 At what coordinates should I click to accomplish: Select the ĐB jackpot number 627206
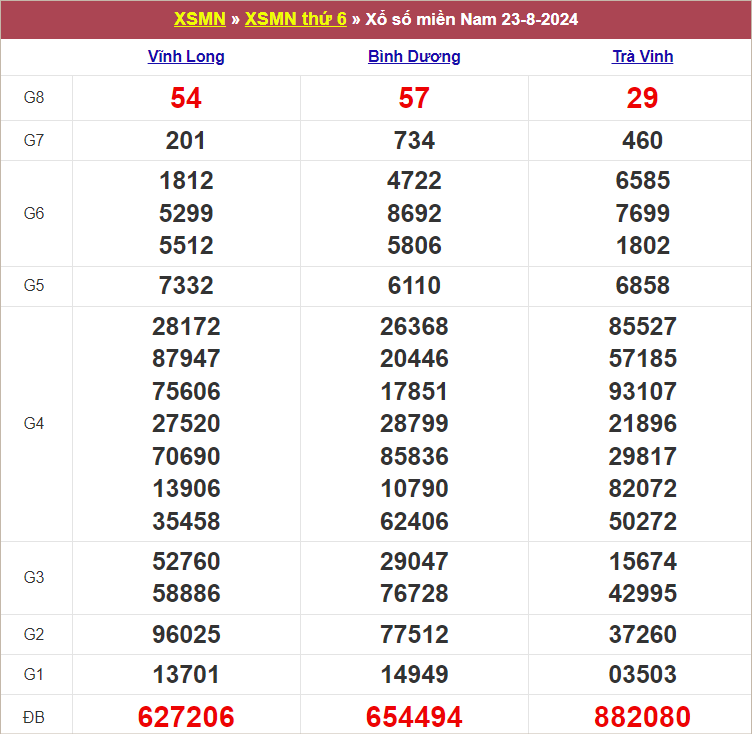tap(186, 717)
